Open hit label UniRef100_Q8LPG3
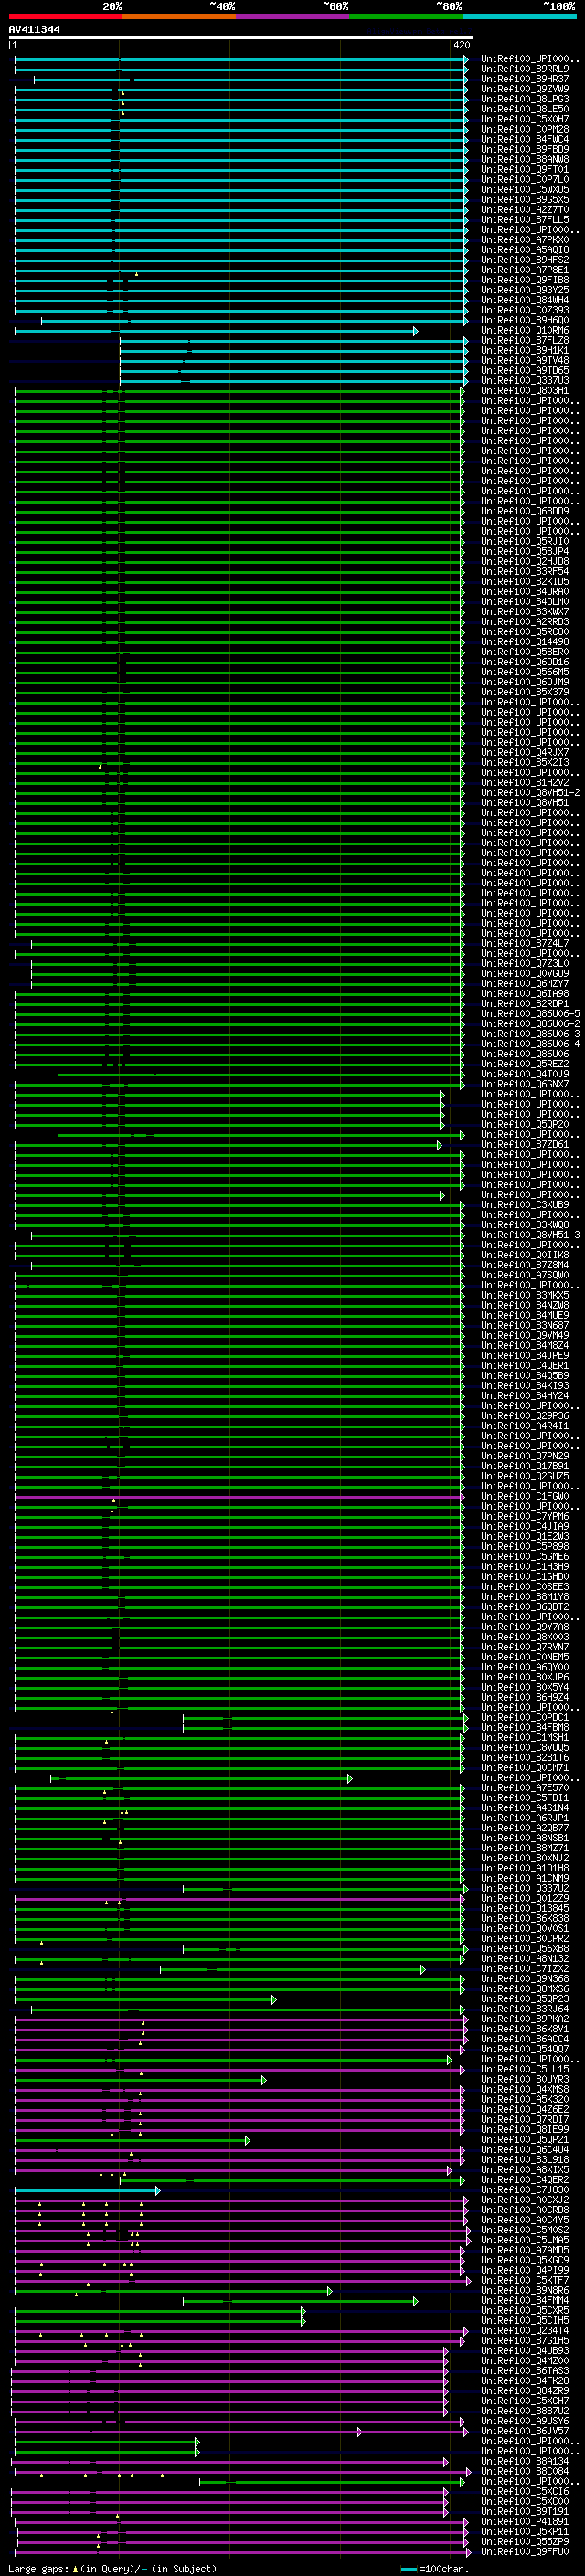The width and height of the screenshot is (585, 2576). click(525, 99)
